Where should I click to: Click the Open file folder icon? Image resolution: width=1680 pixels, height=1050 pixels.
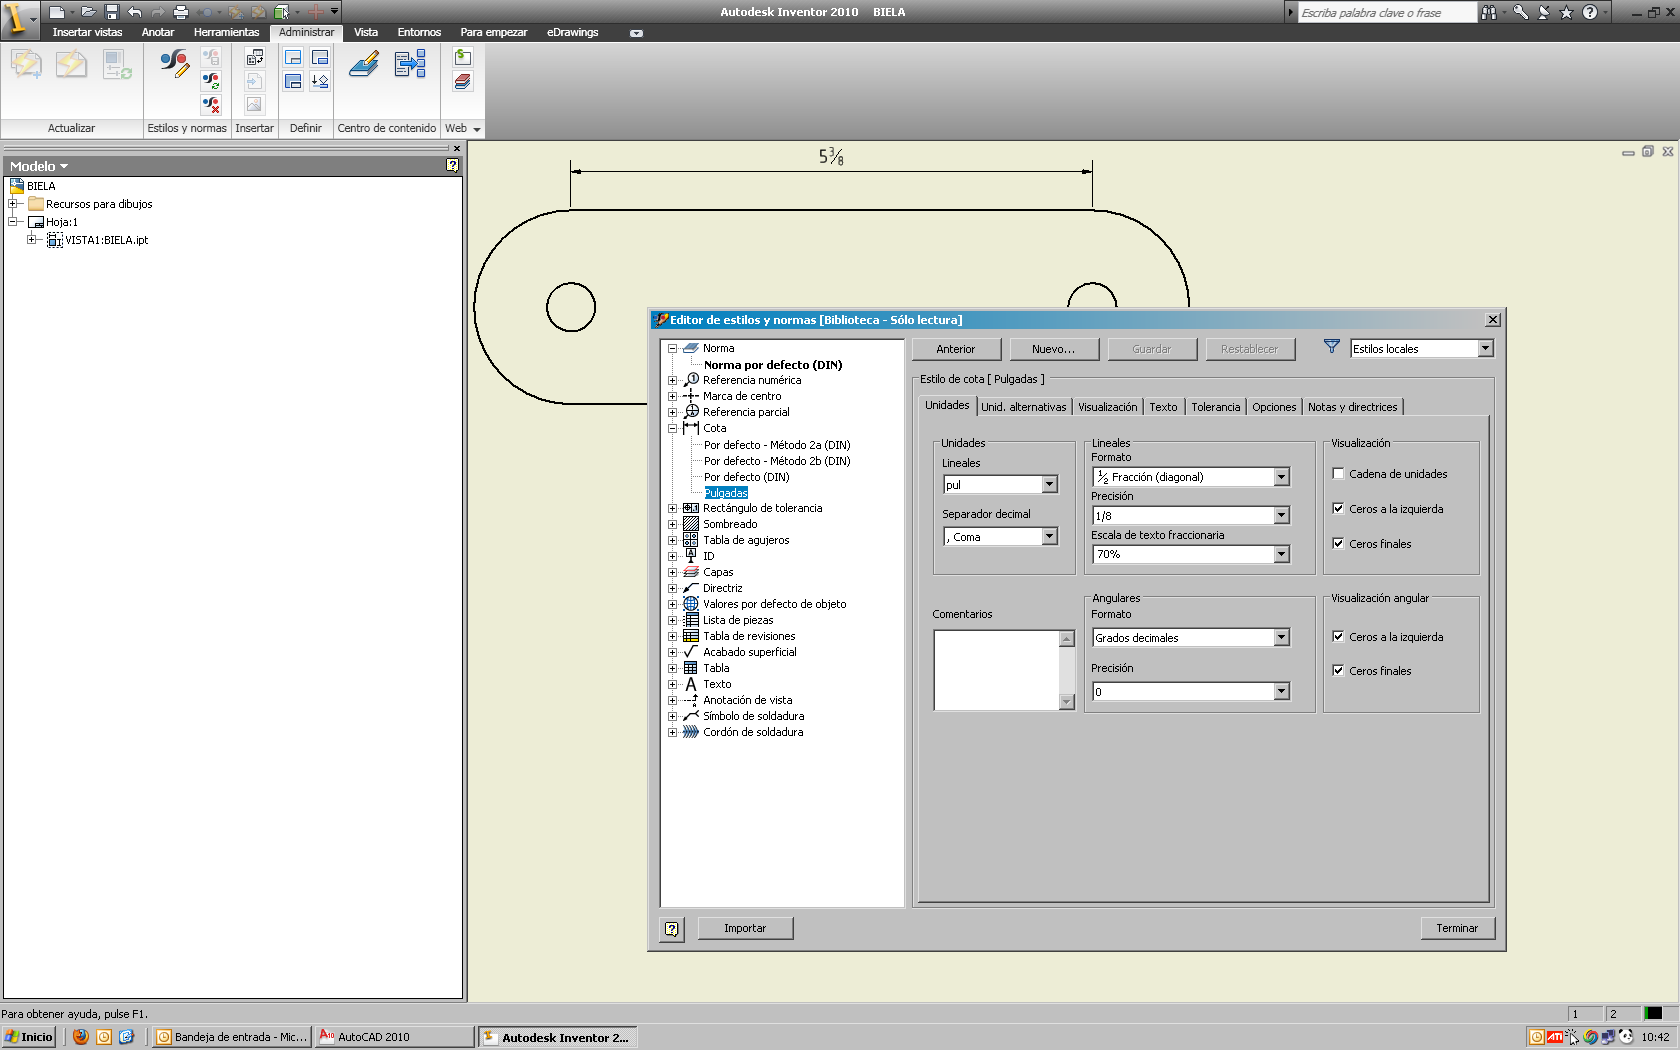(x=88, y=12)
